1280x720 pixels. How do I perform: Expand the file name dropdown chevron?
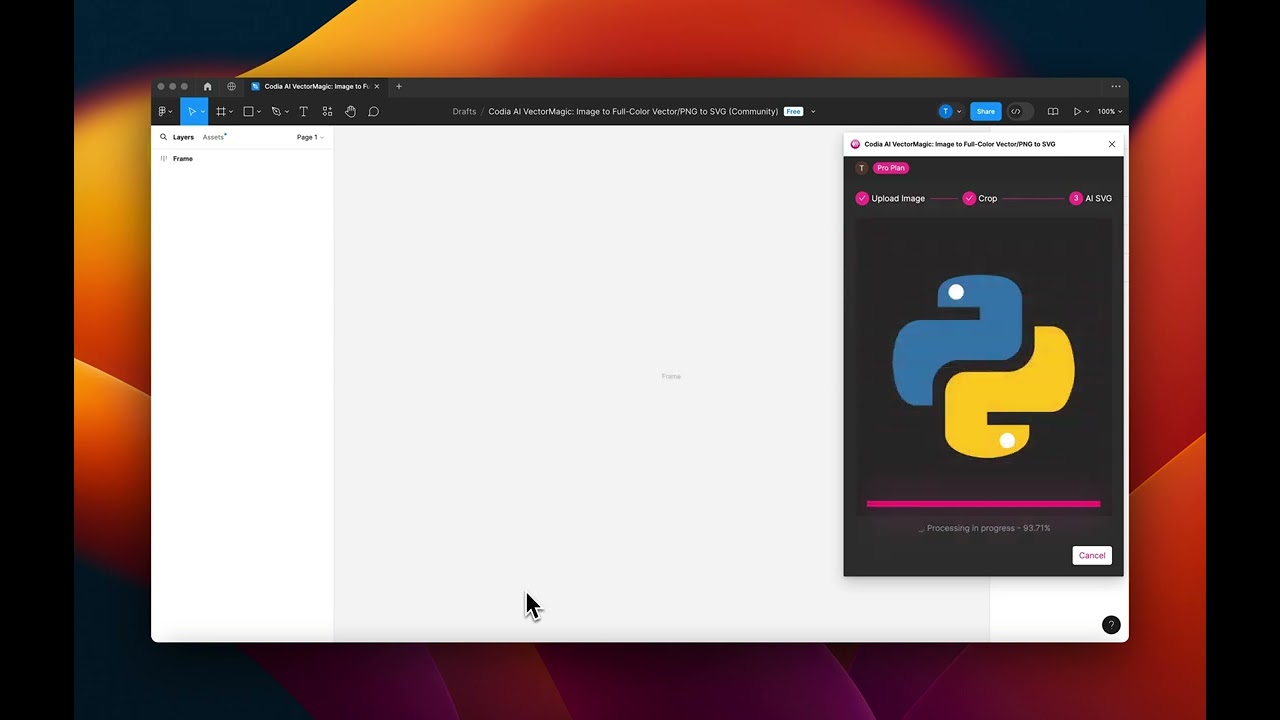[x=813, y=111]
